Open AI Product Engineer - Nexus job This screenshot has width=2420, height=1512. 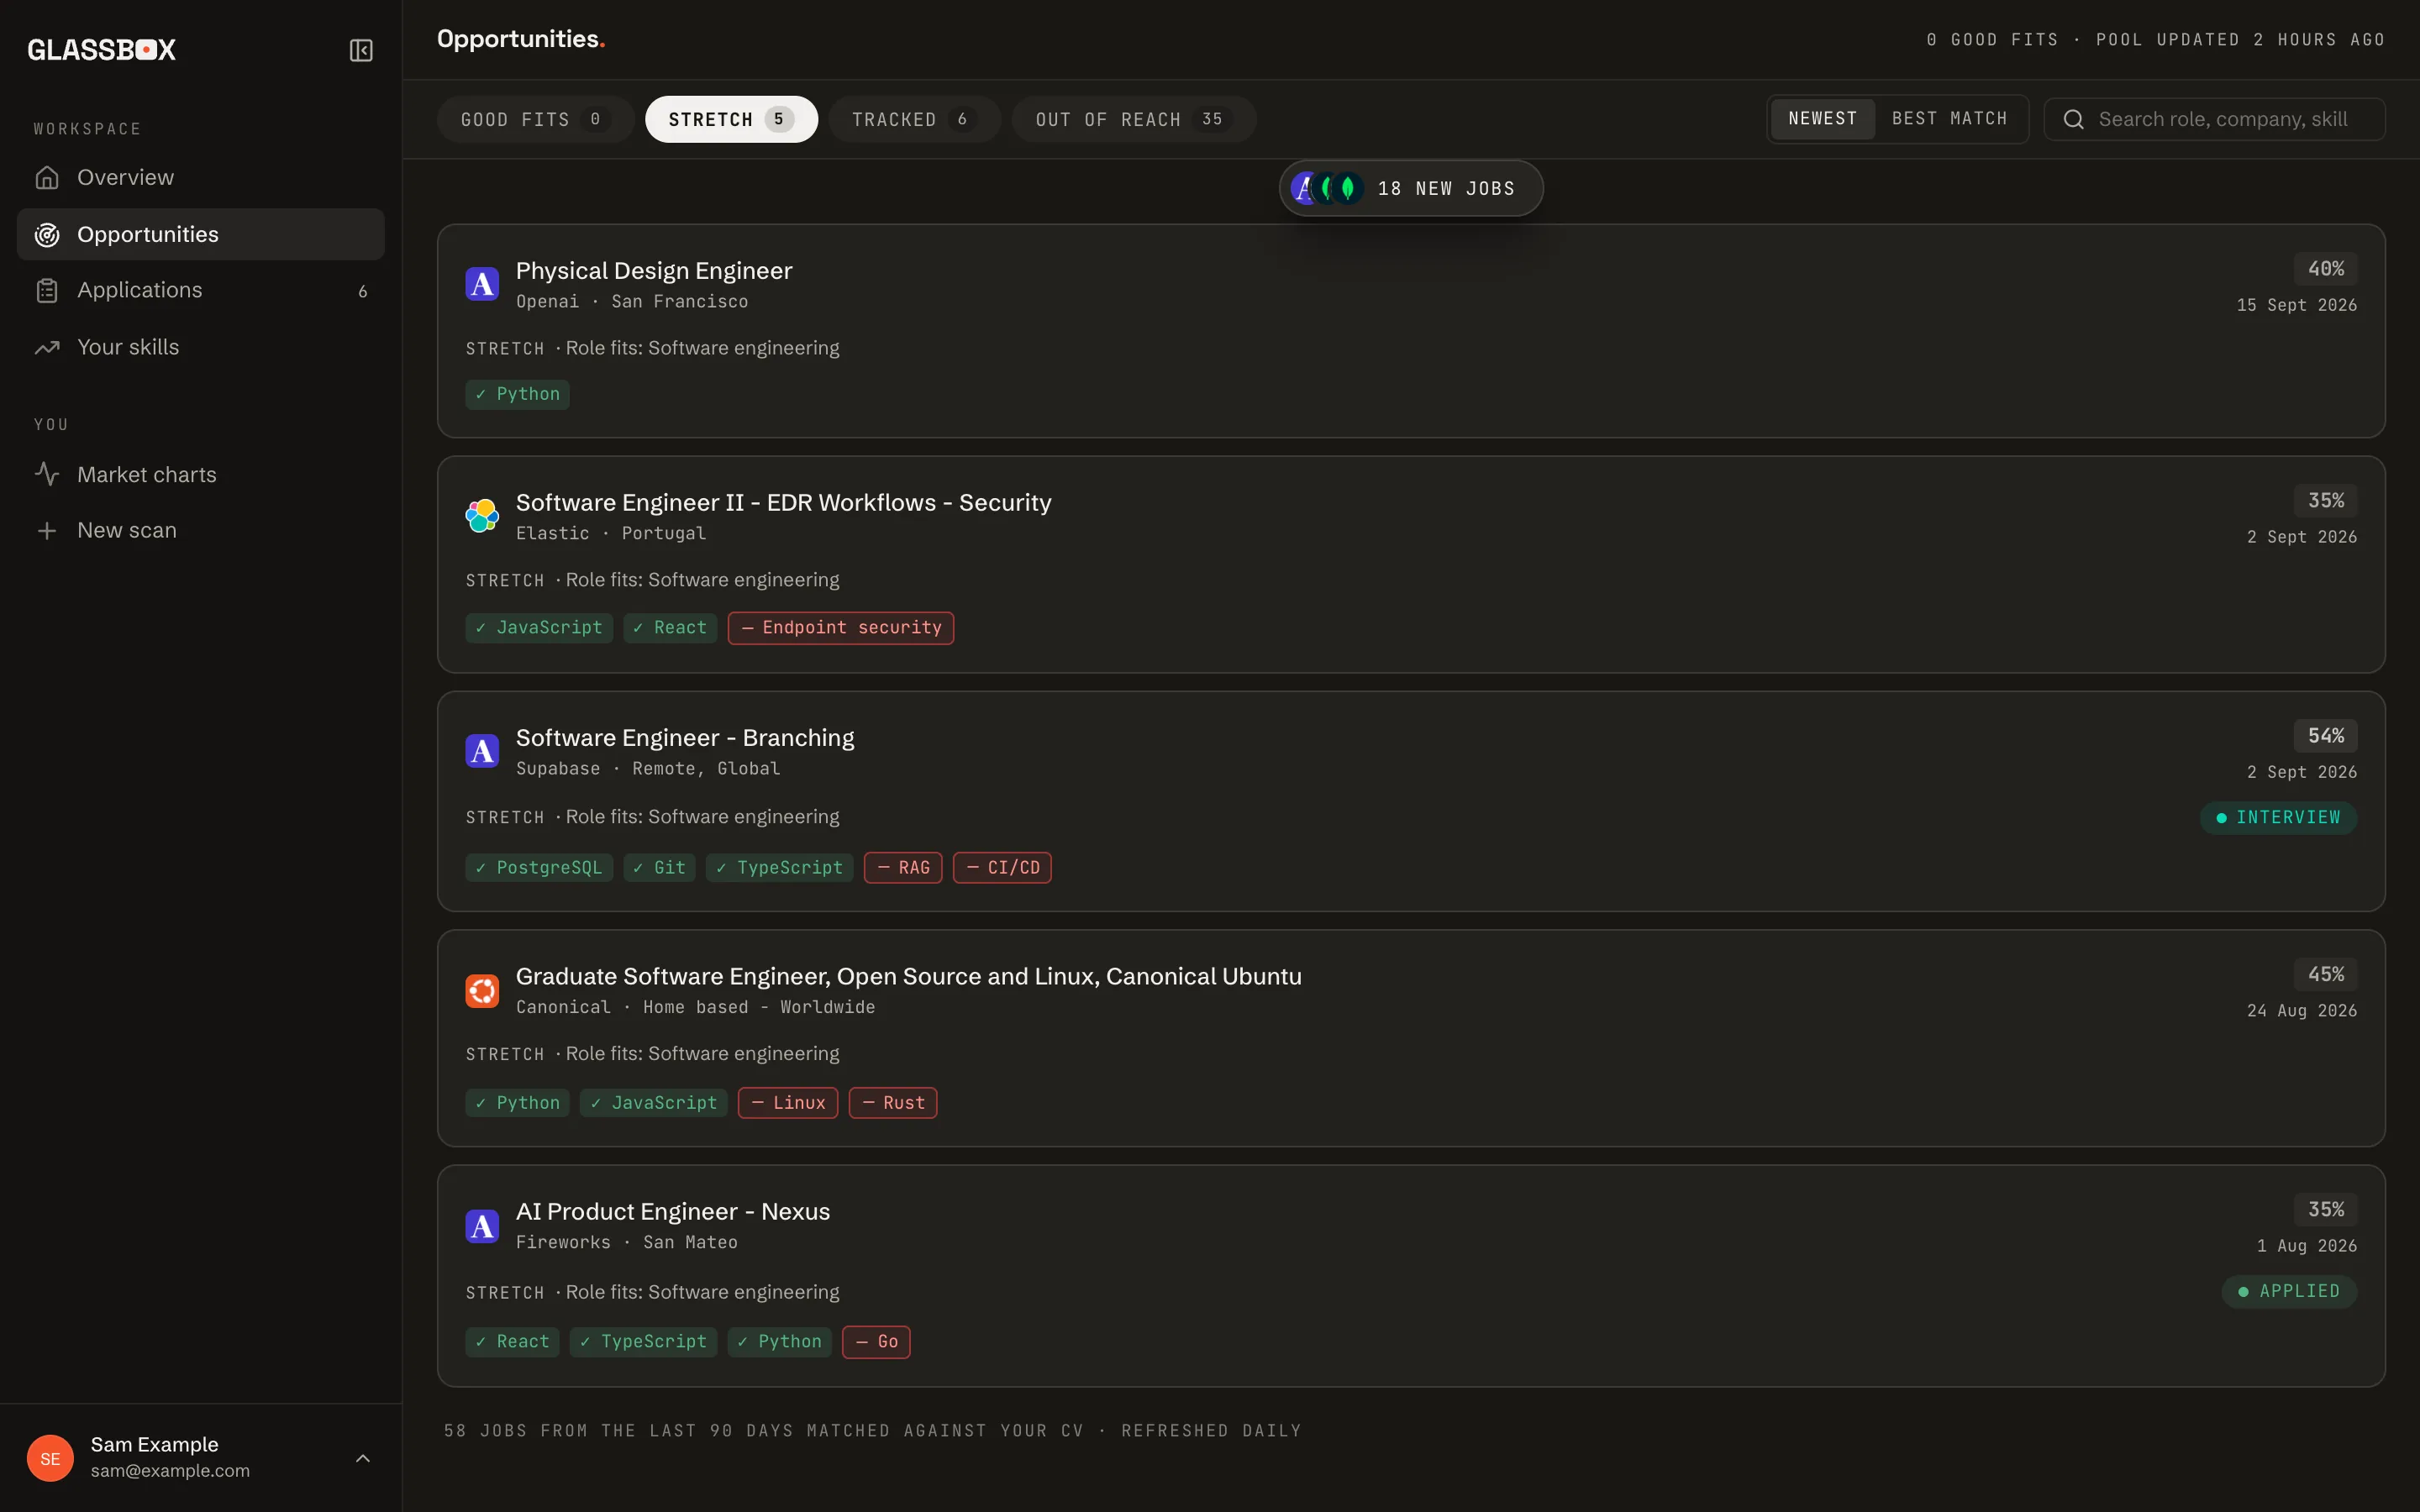(x=673, y=1211)
